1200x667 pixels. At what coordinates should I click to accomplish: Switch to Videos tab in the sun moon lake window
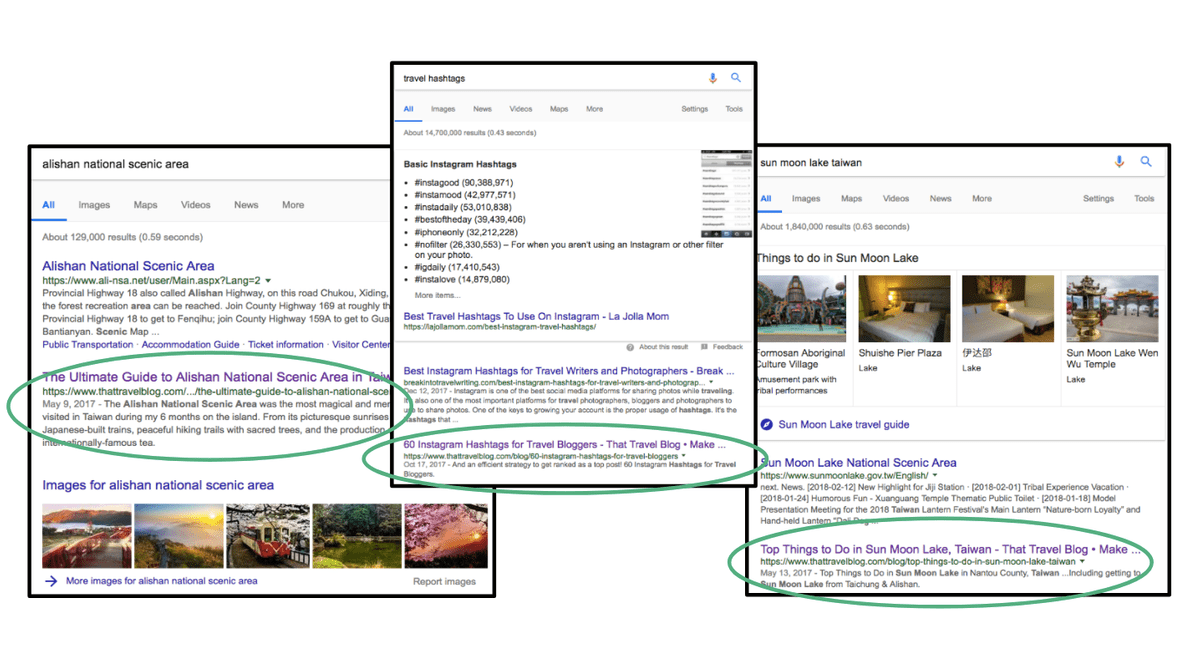click(x=896, y=199)
